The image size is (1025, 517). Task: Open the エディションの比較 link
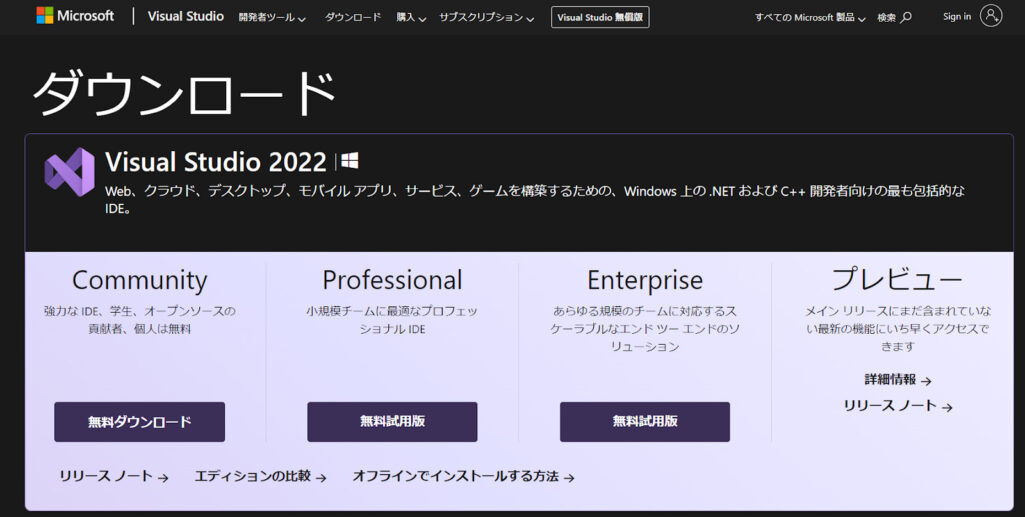[x=260, y=476]
